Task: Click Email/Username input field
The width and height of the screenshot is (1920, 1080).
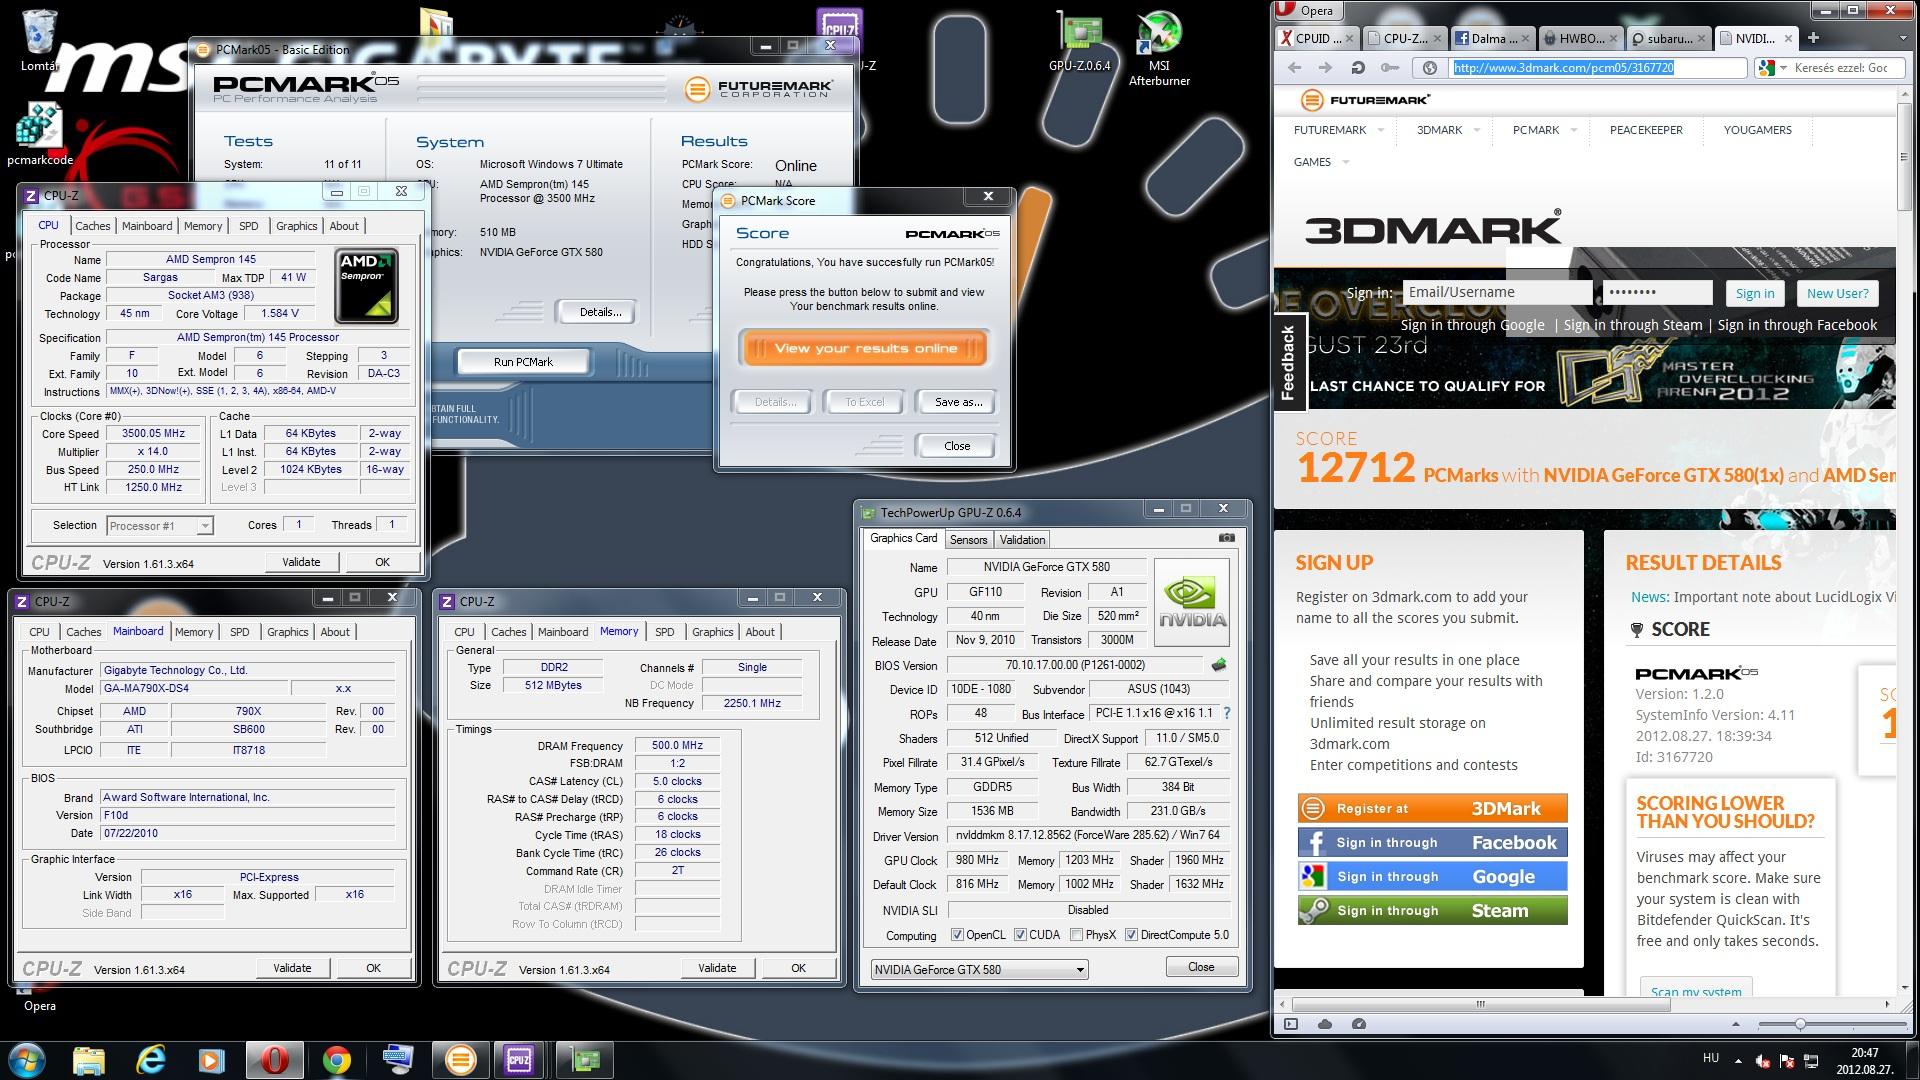Action: (x=1496, y=292)
